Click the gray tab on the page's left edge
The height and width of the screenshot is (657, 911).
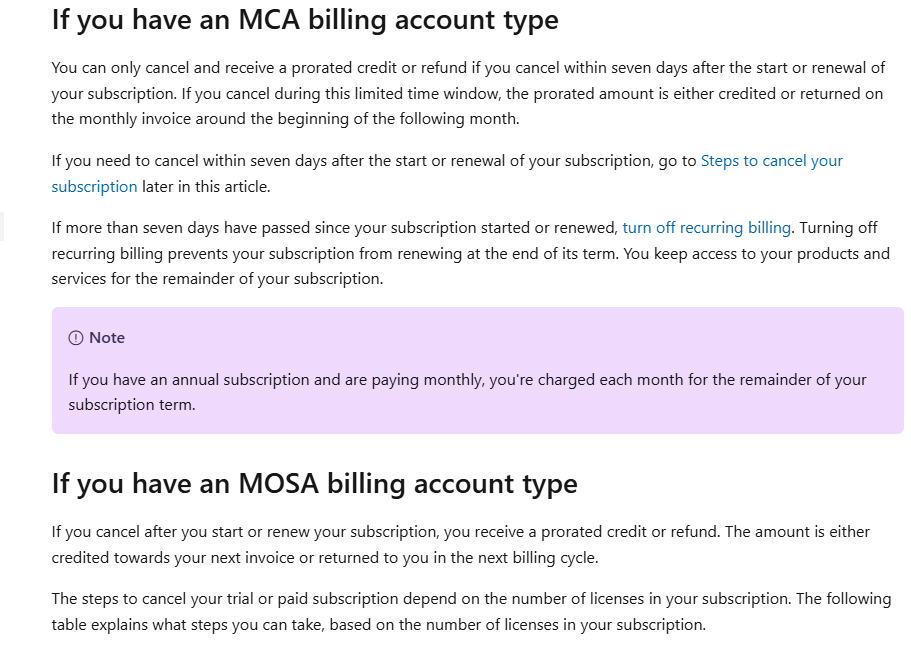(2, 227)
